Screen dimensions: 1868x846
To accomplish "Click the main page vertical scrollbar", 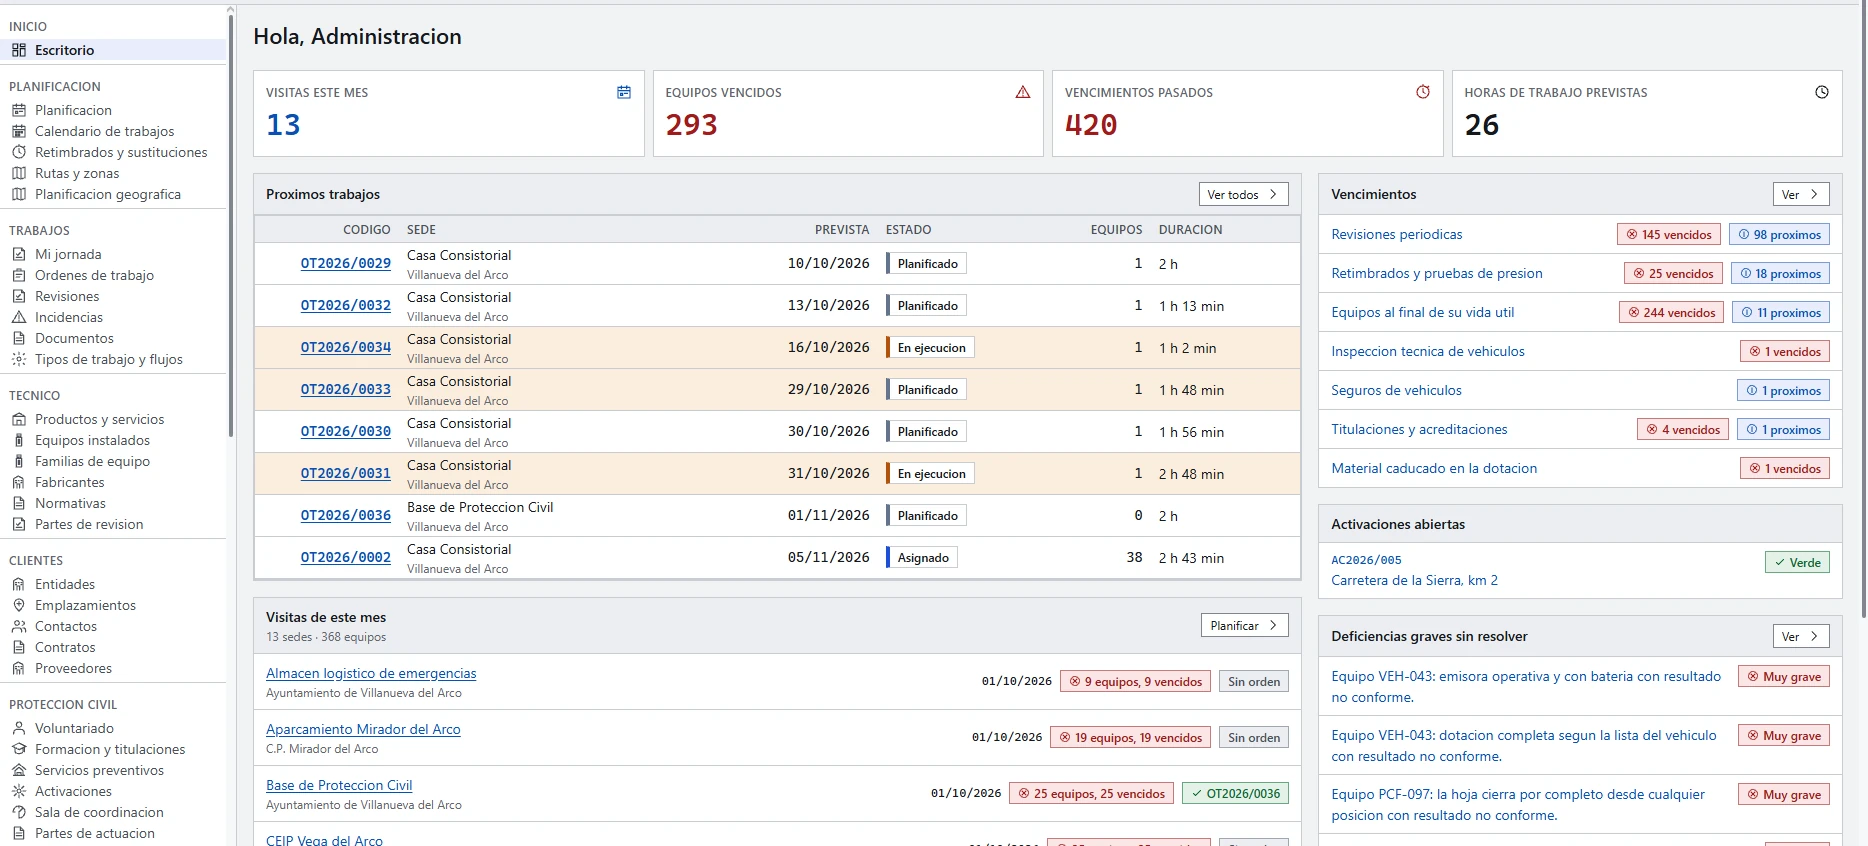I will click(1863, 310).
